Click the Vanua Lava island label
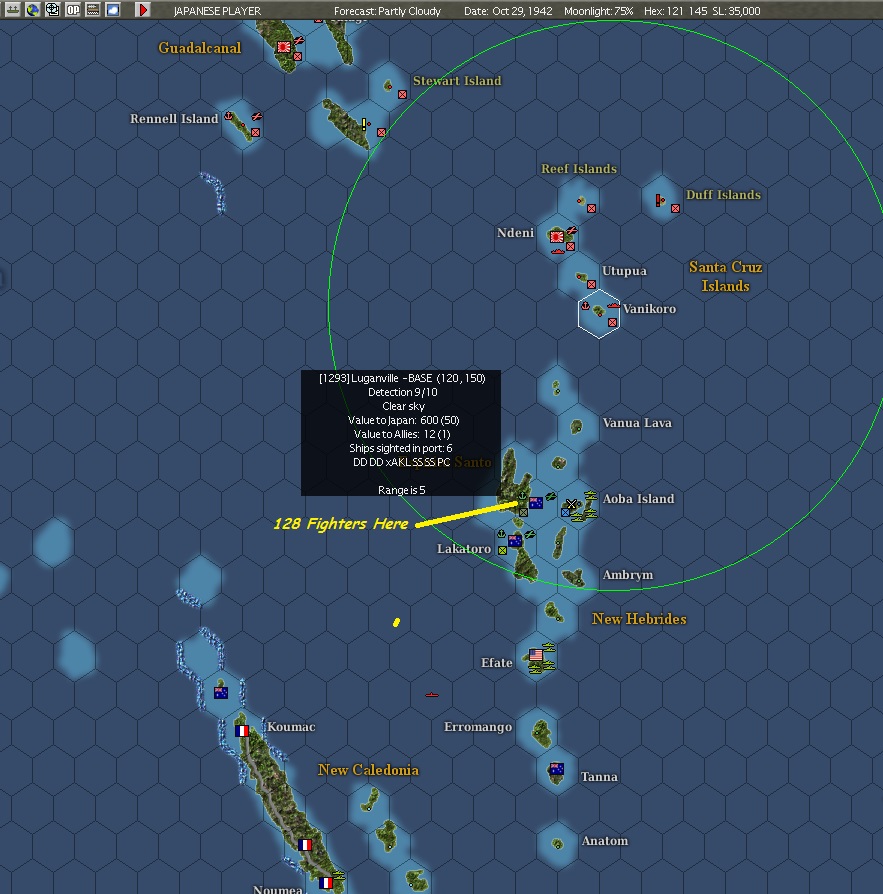 637,422
